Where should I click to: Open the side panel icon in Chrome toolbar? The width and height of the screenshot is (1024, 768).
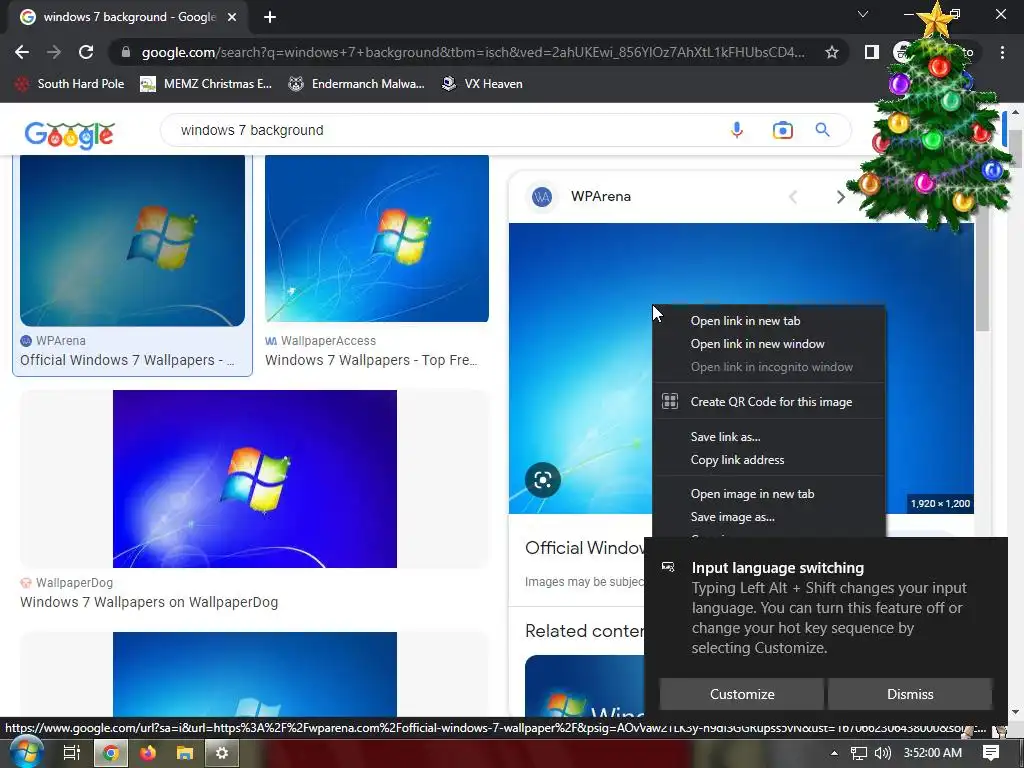pos(871,52)
